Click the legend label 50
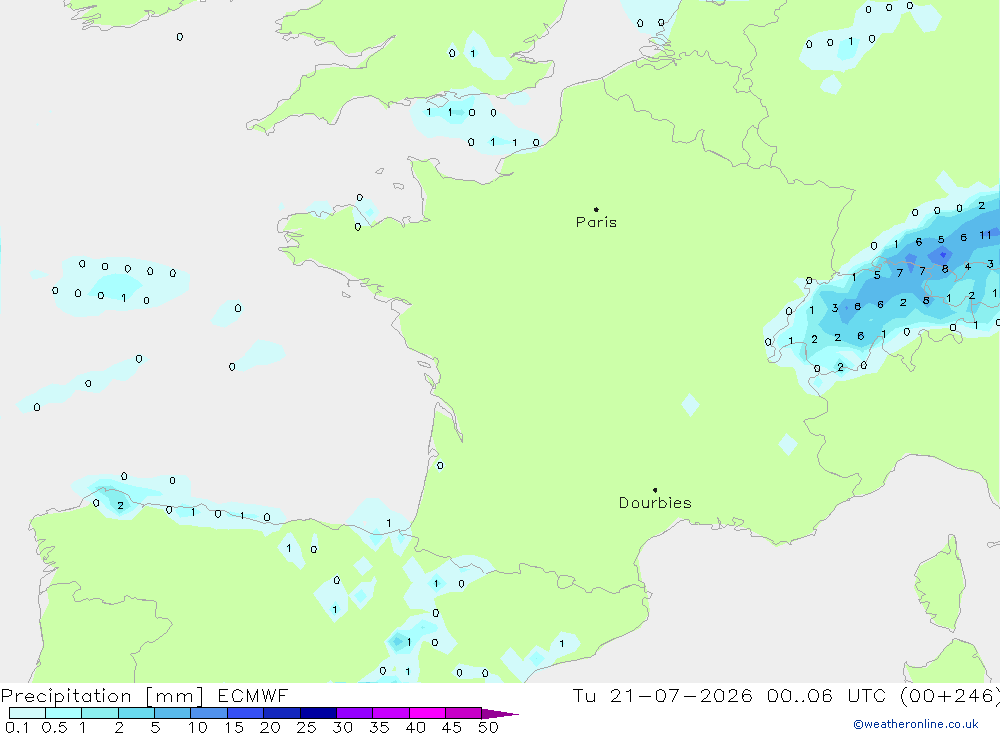1000x733 pixels. (488, 727)
